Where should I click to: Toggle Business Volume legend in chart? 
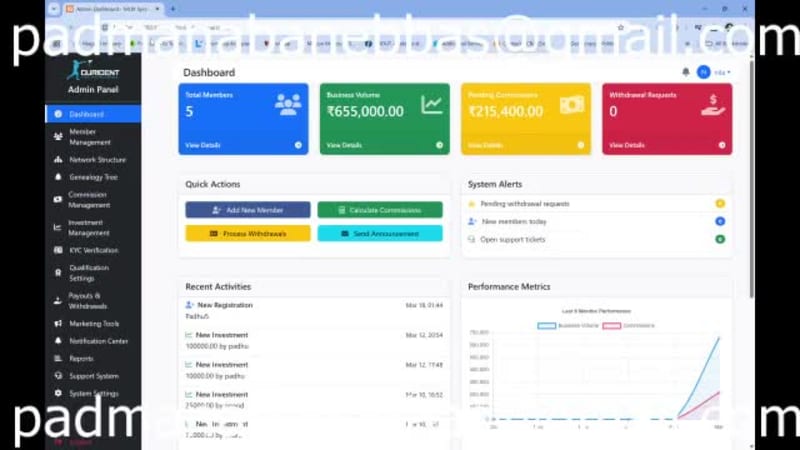[x=567, y=326]
